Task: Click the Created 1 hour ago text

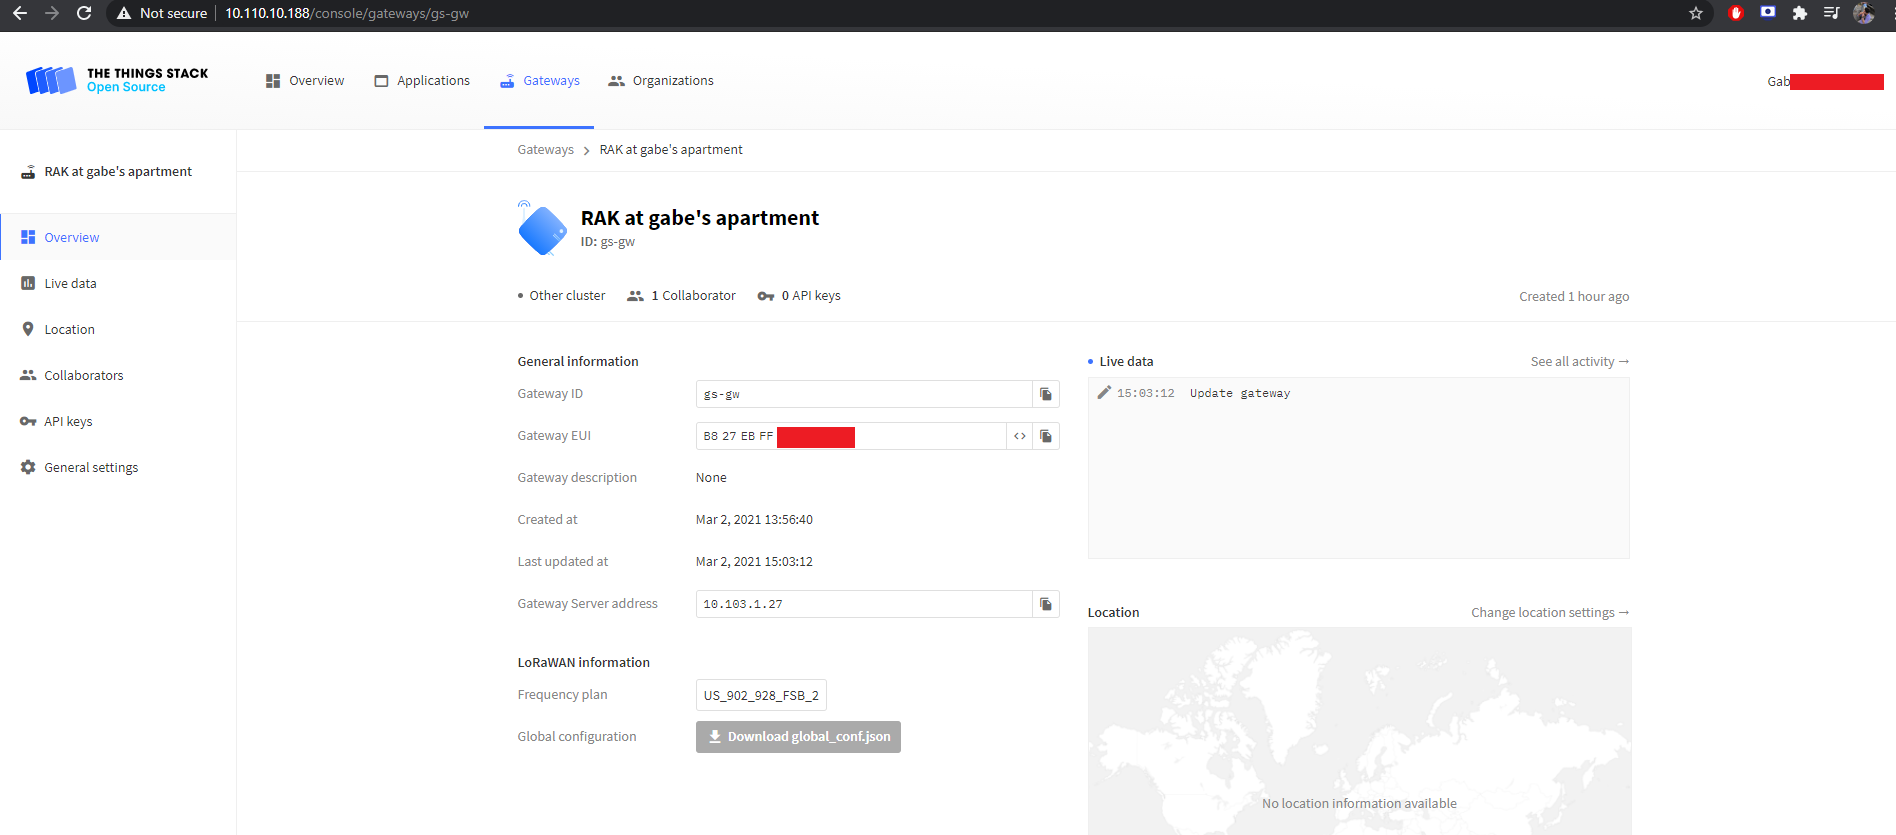Action: click(1574, 297)
